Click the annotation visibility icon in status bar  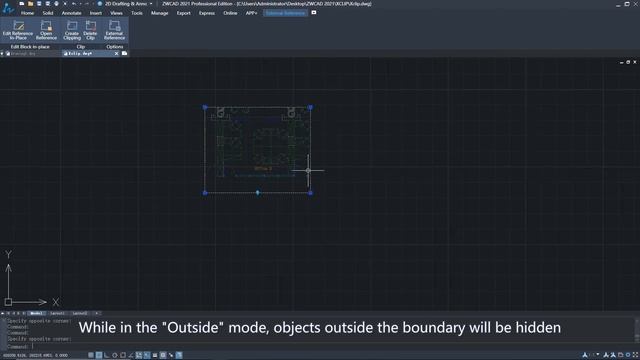click(606, 355)
